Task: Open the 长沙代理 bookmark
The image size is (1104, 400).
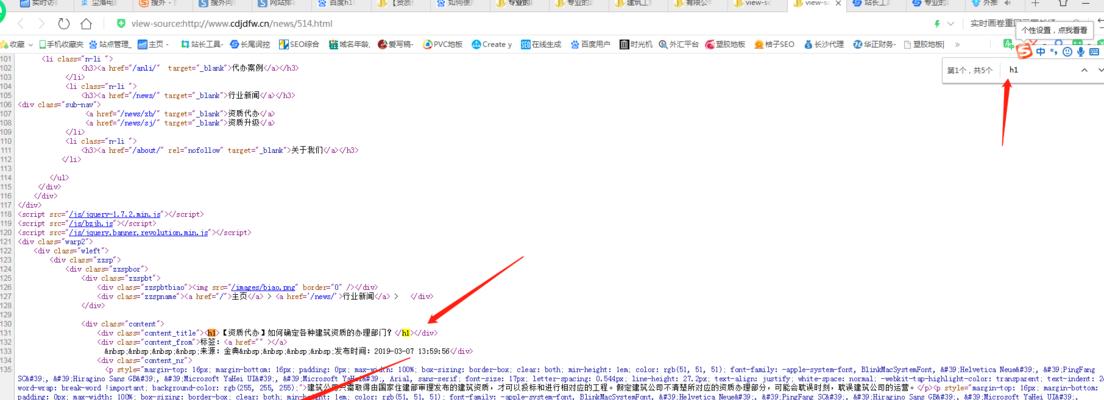Action: (824, 44)
